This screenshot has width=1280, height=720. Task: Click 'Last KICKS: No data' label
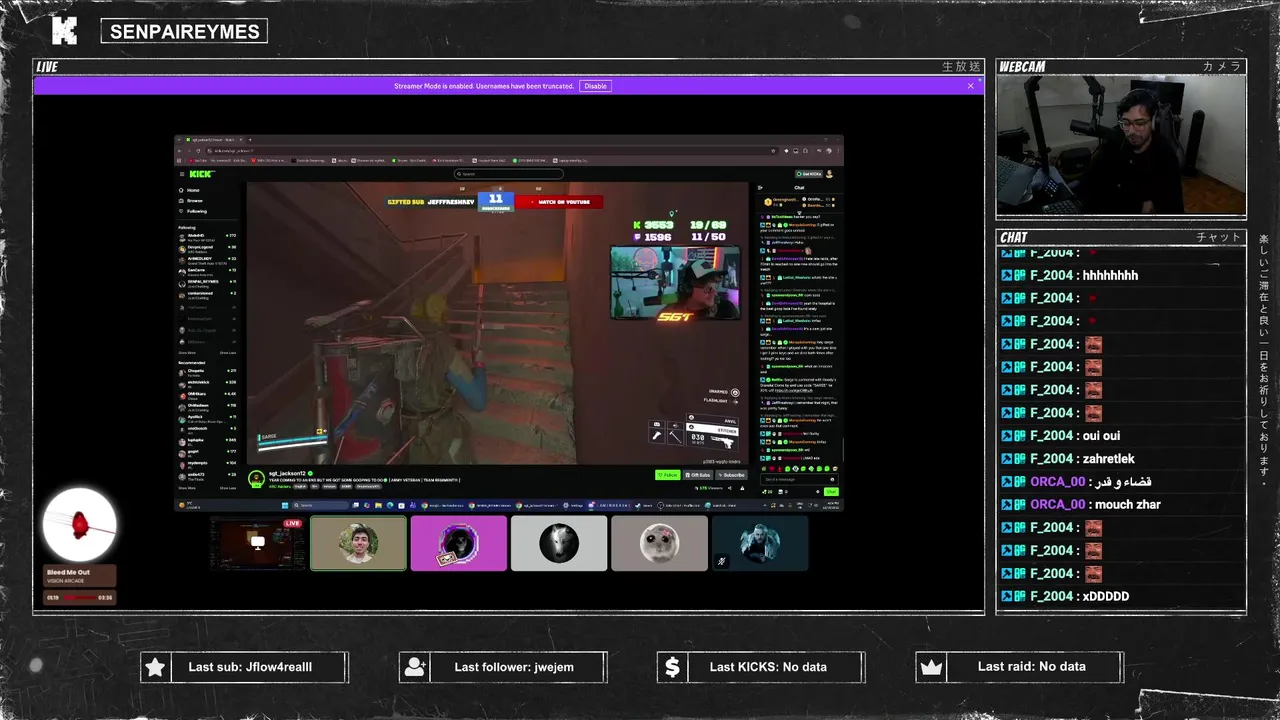[768, 667]
